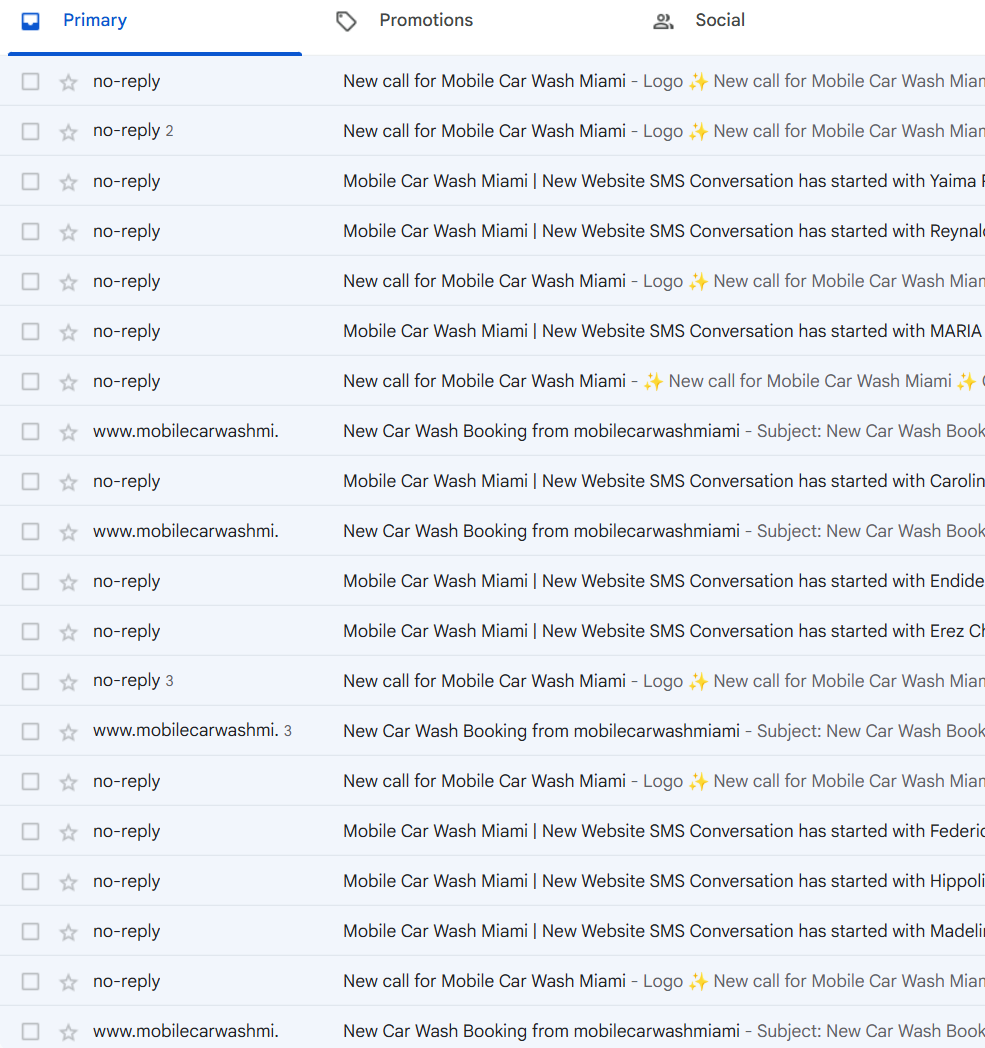Star the MARIA SMS conversation email

[67, 330]
